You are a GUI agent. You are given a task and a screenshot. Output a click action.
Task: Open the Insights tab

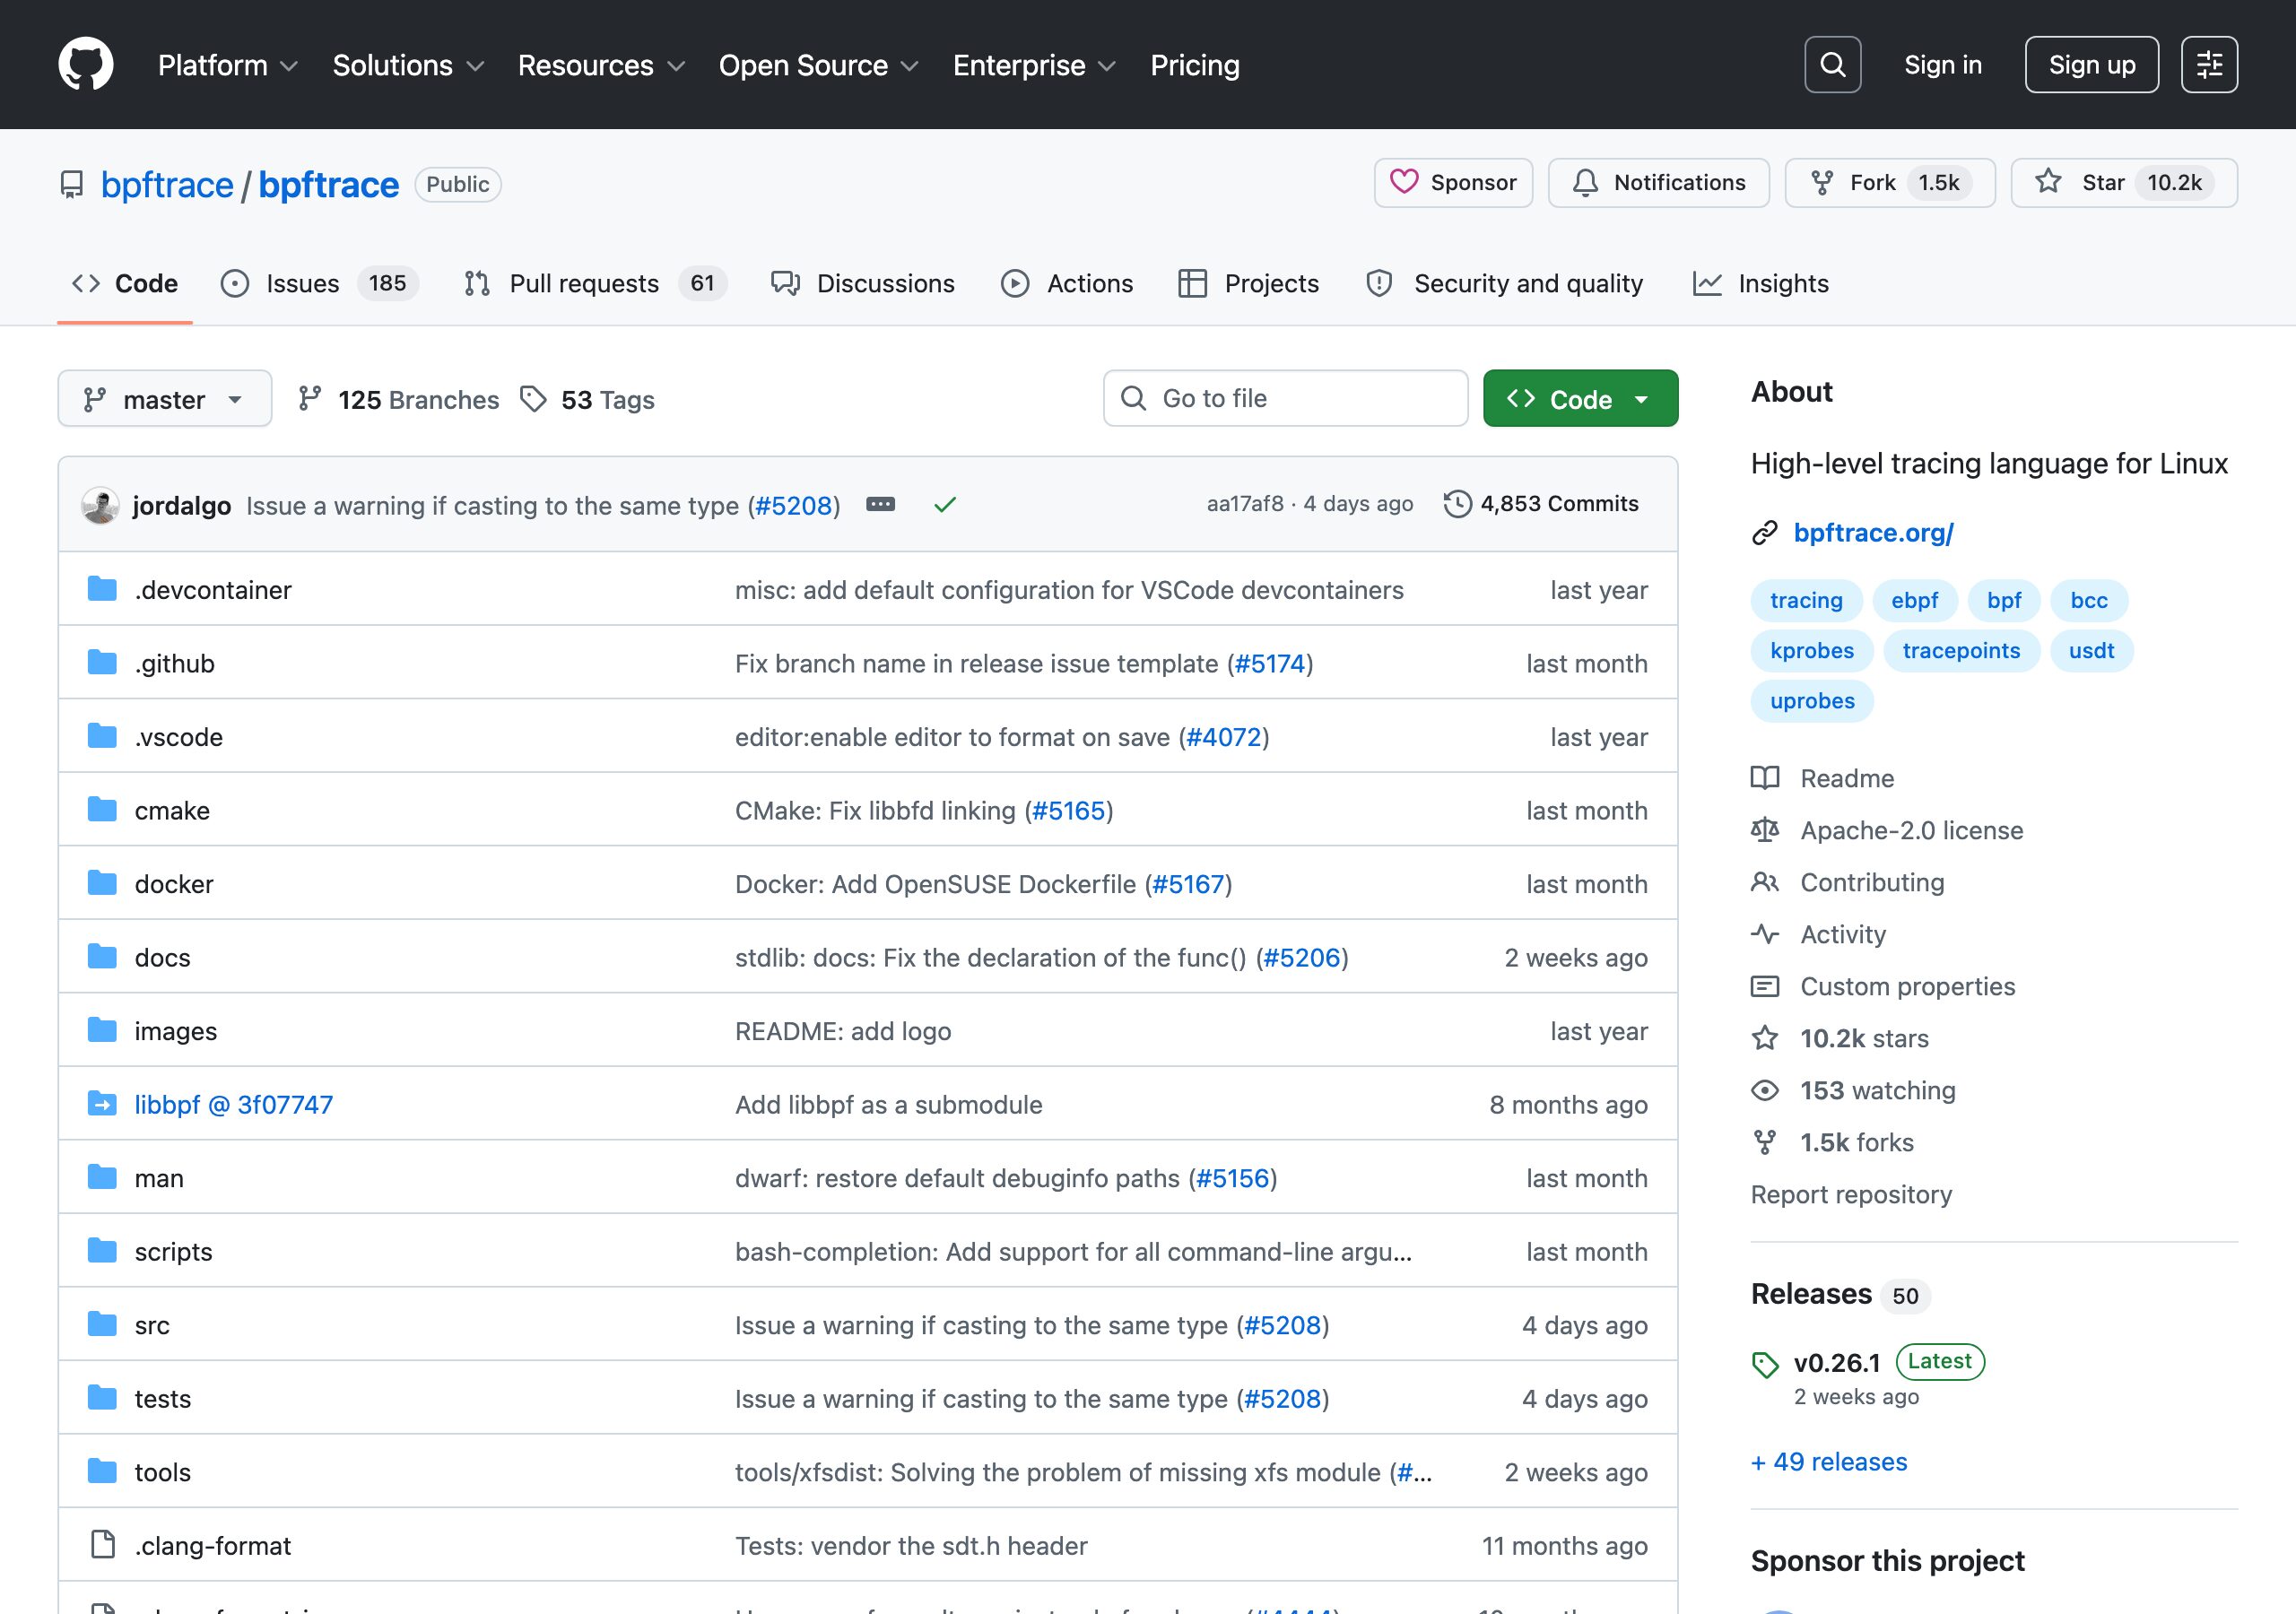tap(1760, 284)
